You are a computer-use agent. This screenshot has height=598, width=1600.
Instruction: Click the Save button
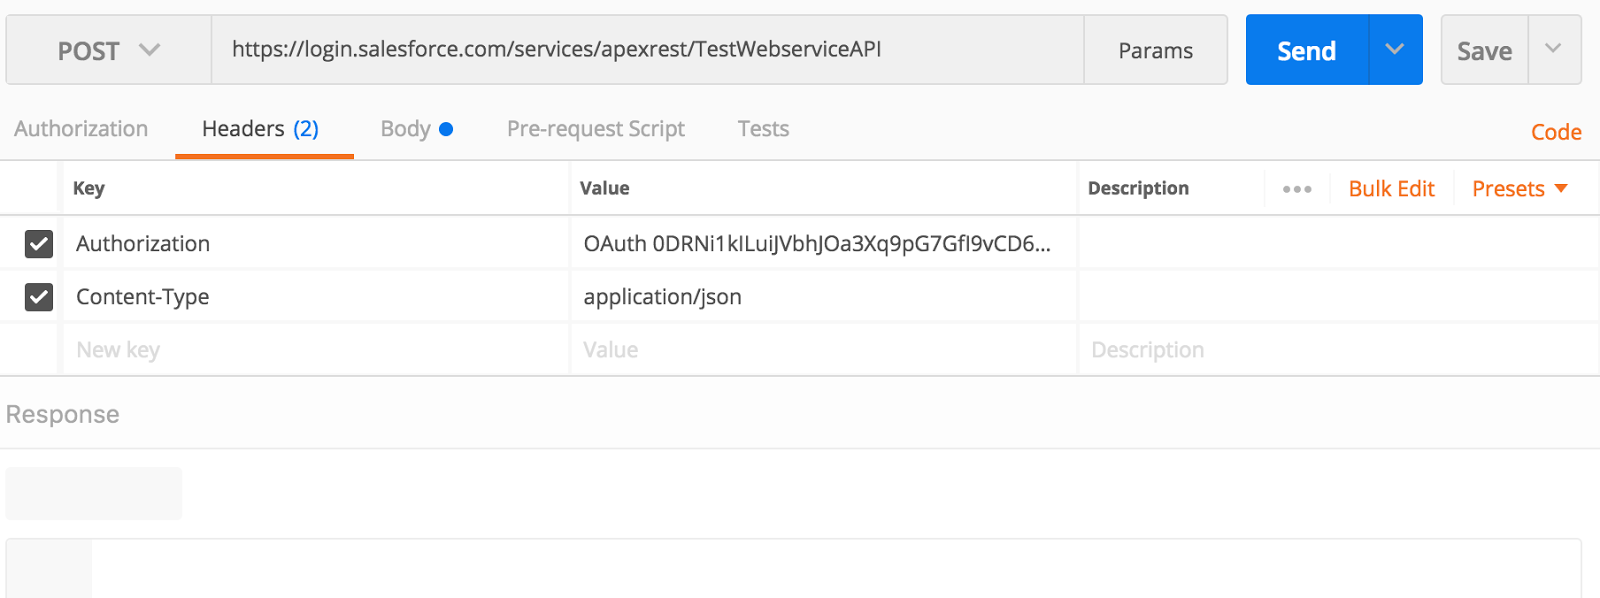(1484, 51)
